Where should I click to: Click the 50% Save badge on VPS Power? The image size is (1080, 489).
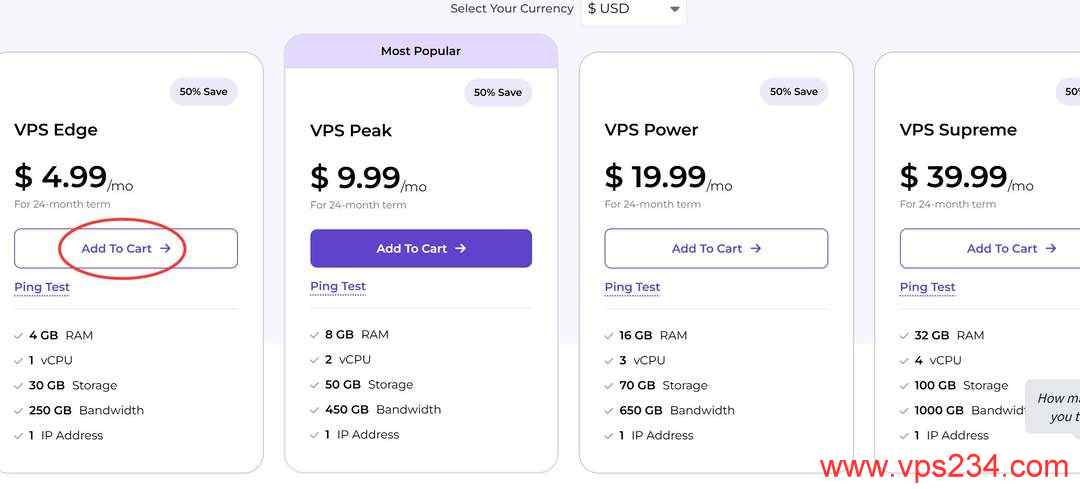point(793,92)
